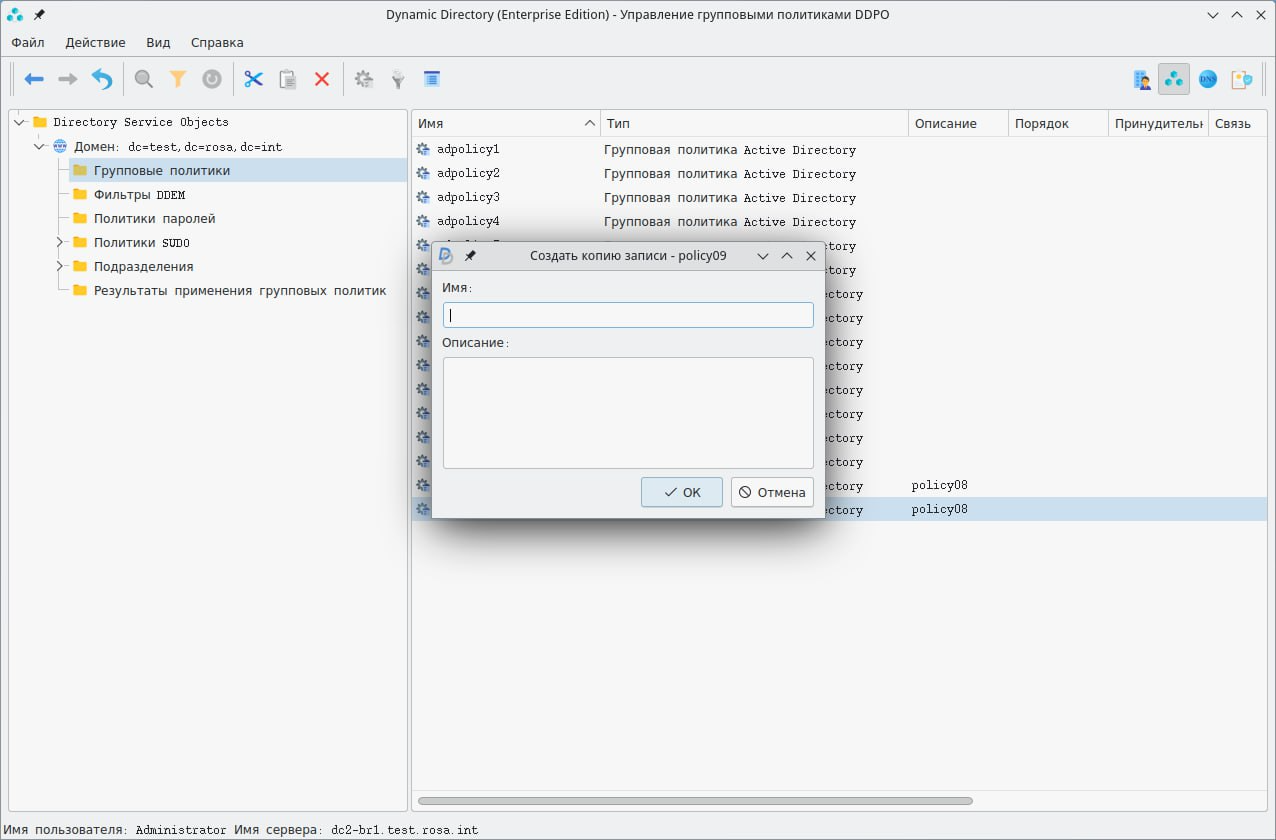Open the Действие menu
The image size is (1276, 840).
click(x=95, y=43)
